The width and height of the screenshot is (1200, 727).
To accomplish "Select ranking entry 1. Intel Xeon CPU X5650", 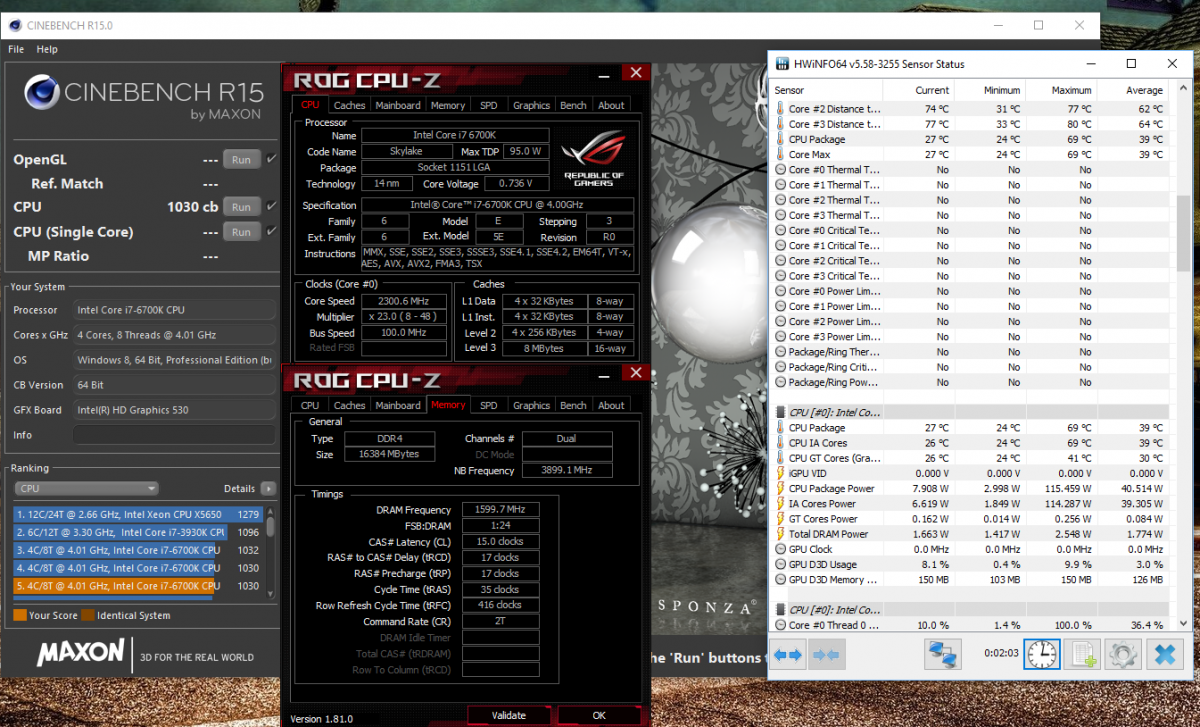I will pos(139,514).
